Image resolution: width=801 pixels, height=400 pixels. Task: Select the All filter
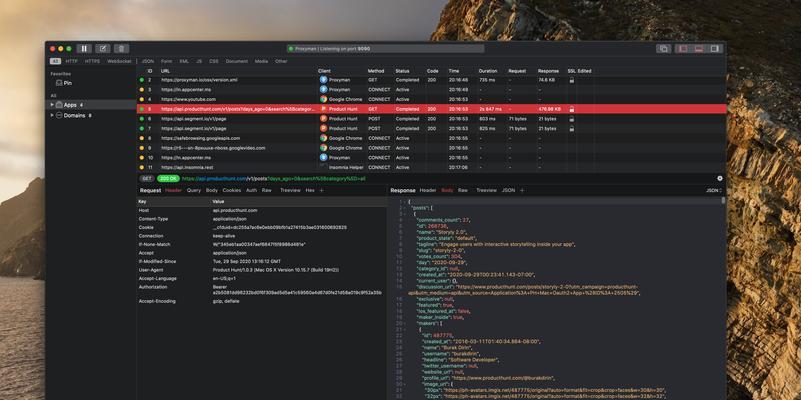point(55,61)
